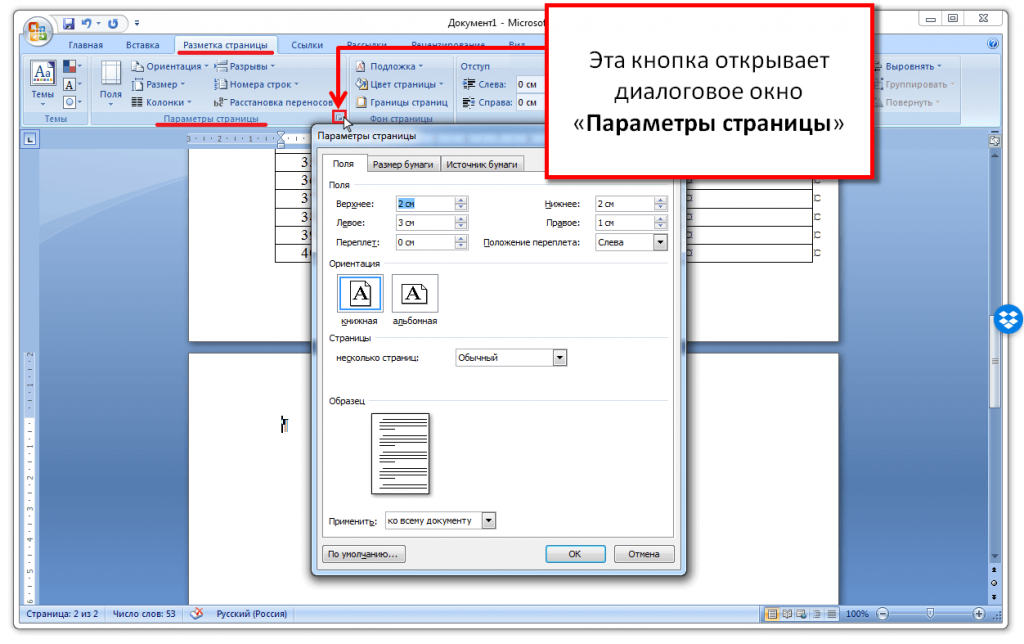Click the zoom out minus icon
Image resolution: width=1024 pixels, height=644 pixels.
point(883,613)
